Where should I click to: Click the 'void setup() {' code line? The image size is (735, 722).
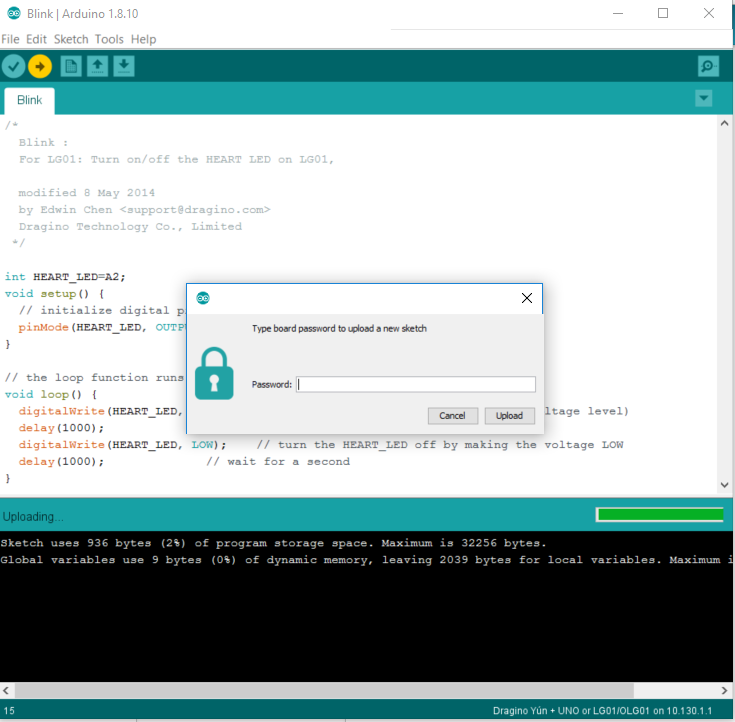click(54, 294)
